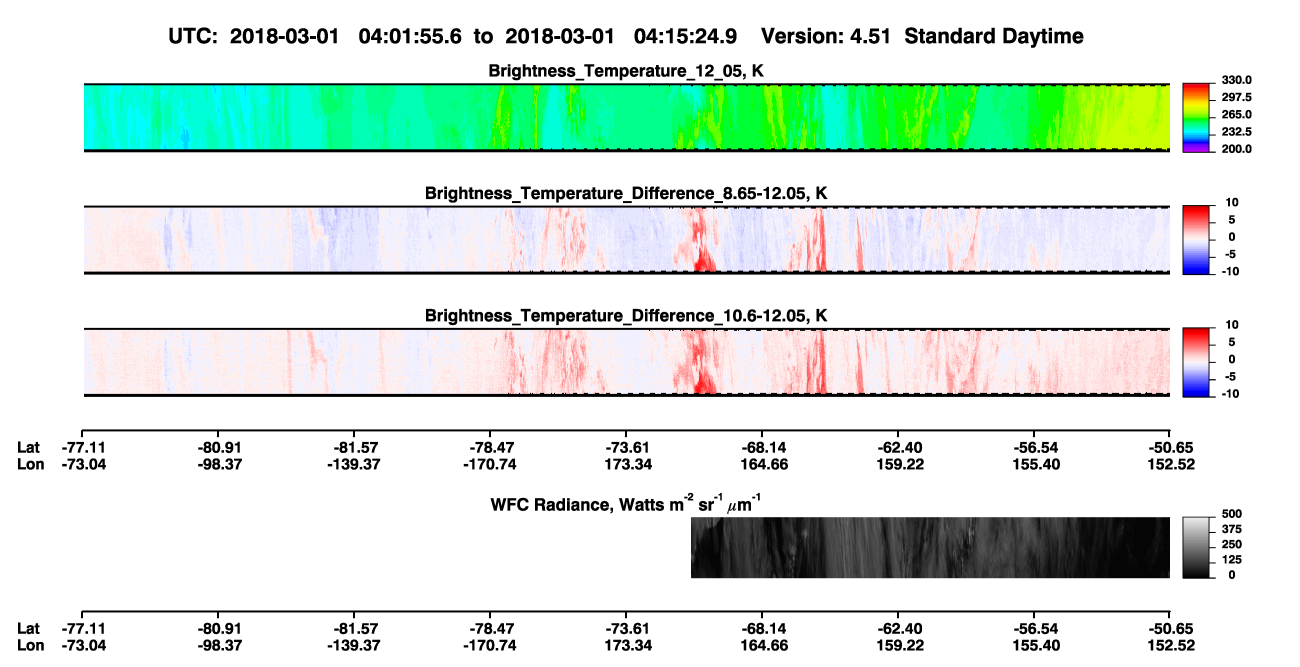Click the 10.6-12.05 difference plot title

pos(626,316)
